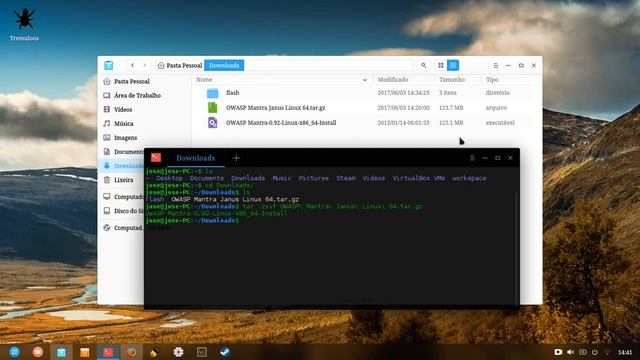Click the Pasta Pessoal breadcrumb
Image resolution: width=640 pixels, height=360 pixels.
coord(180,65)
